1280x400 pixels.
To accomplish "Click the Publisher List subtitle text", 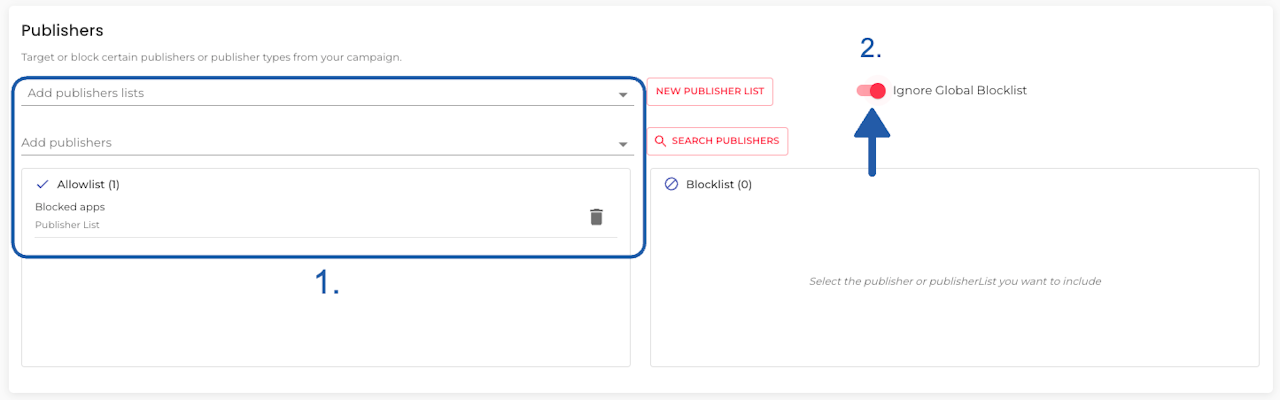I will coord(67,225).
